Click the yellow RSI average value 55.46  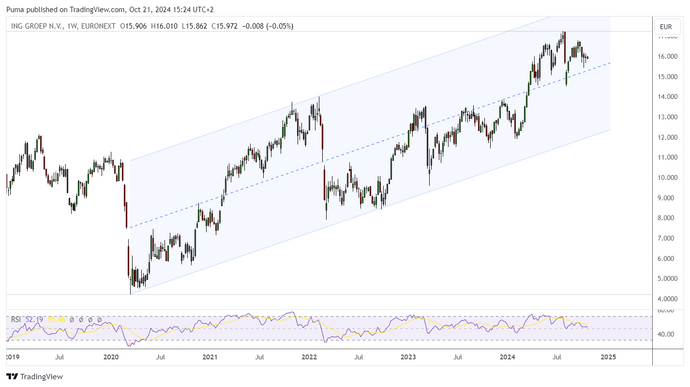56,319
